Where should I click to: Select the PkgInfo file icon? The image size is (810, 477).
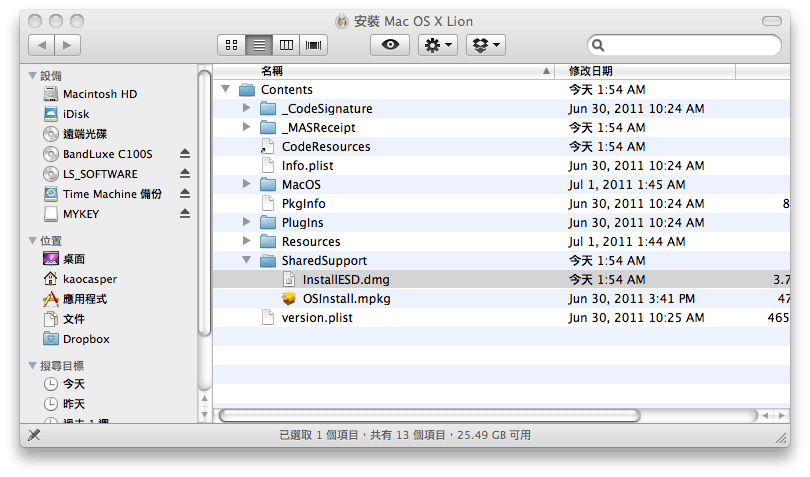coord(268,203)
